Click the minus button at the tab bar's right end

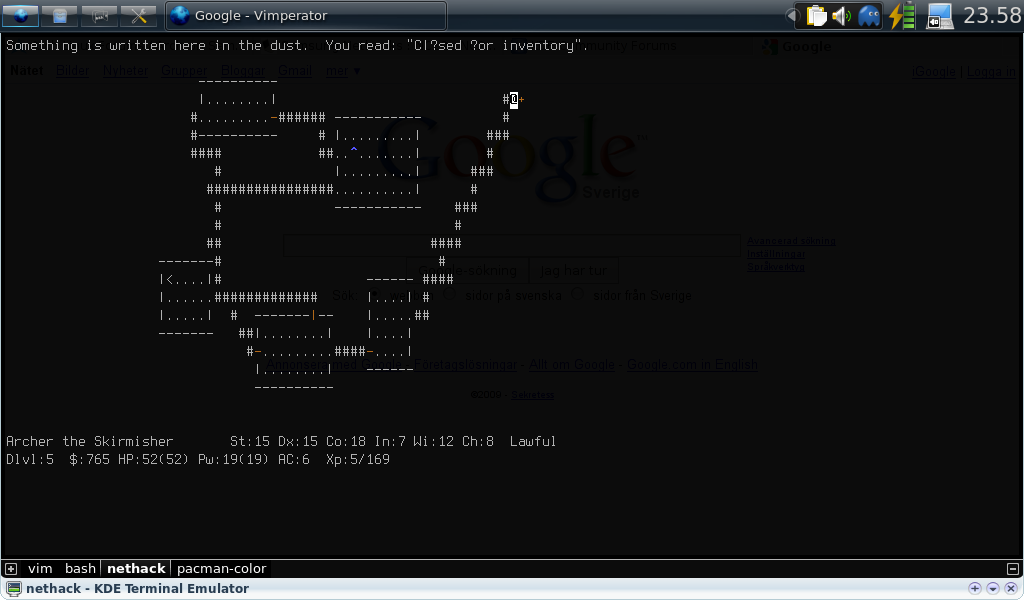1012,569
